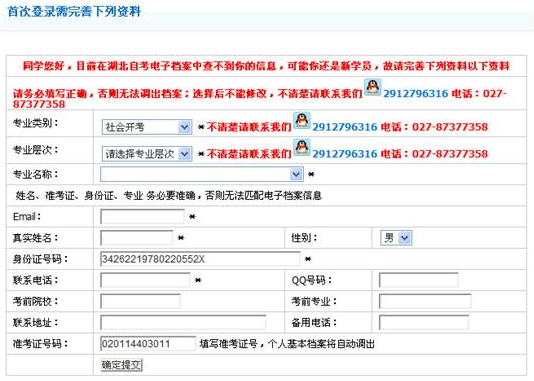Viewport: 534px width, 381px height.
Task: Click the 准考证号码 input field
Action: click(148, 344)
